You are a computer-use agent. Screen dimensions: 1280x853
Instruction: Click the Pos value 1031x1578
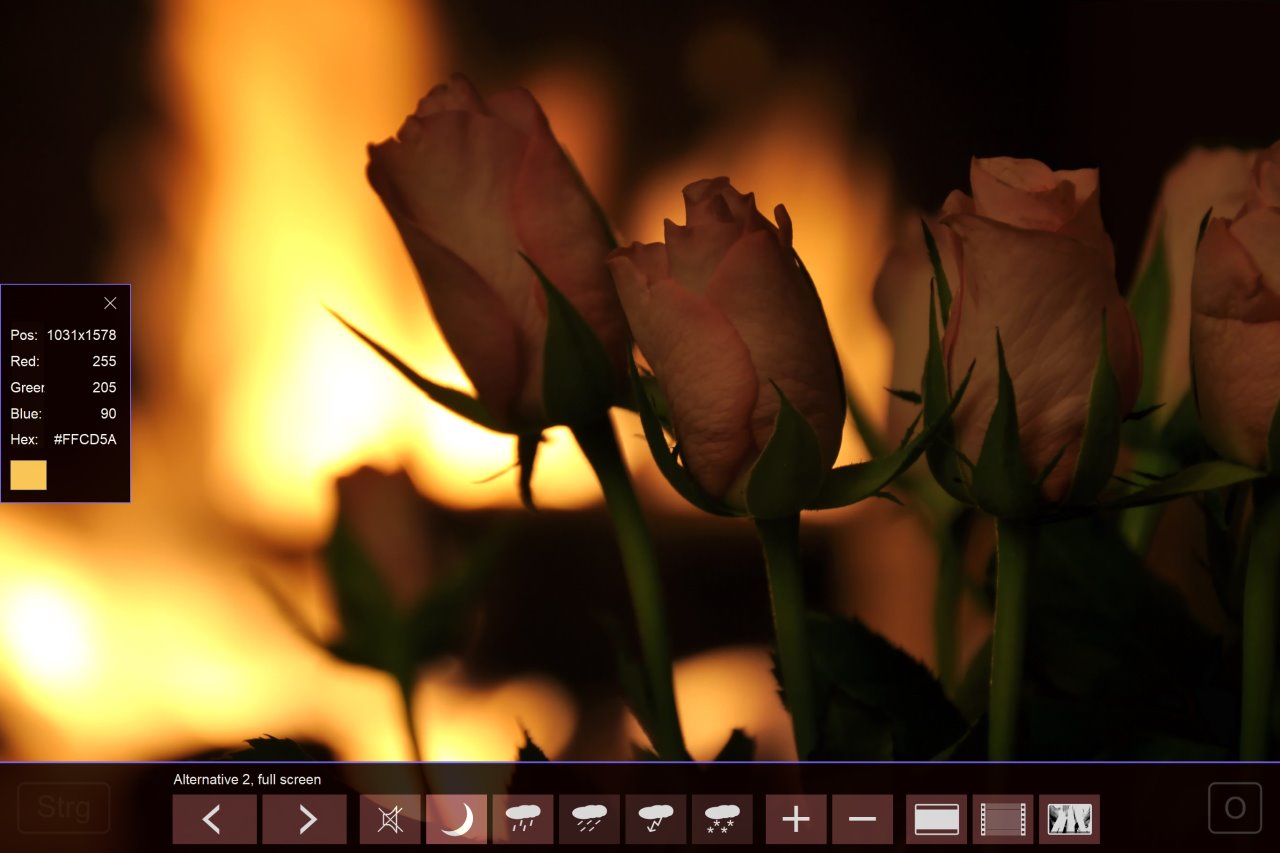point(81,335)
